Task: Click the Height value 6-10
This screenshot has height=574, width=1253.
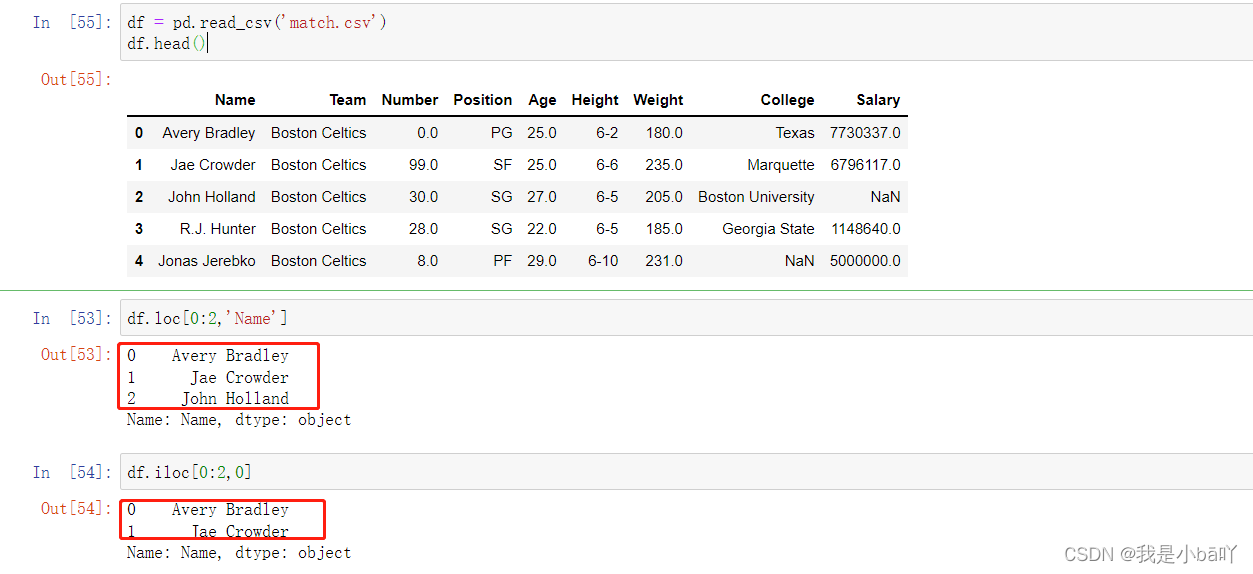Action: click(603, 261)
